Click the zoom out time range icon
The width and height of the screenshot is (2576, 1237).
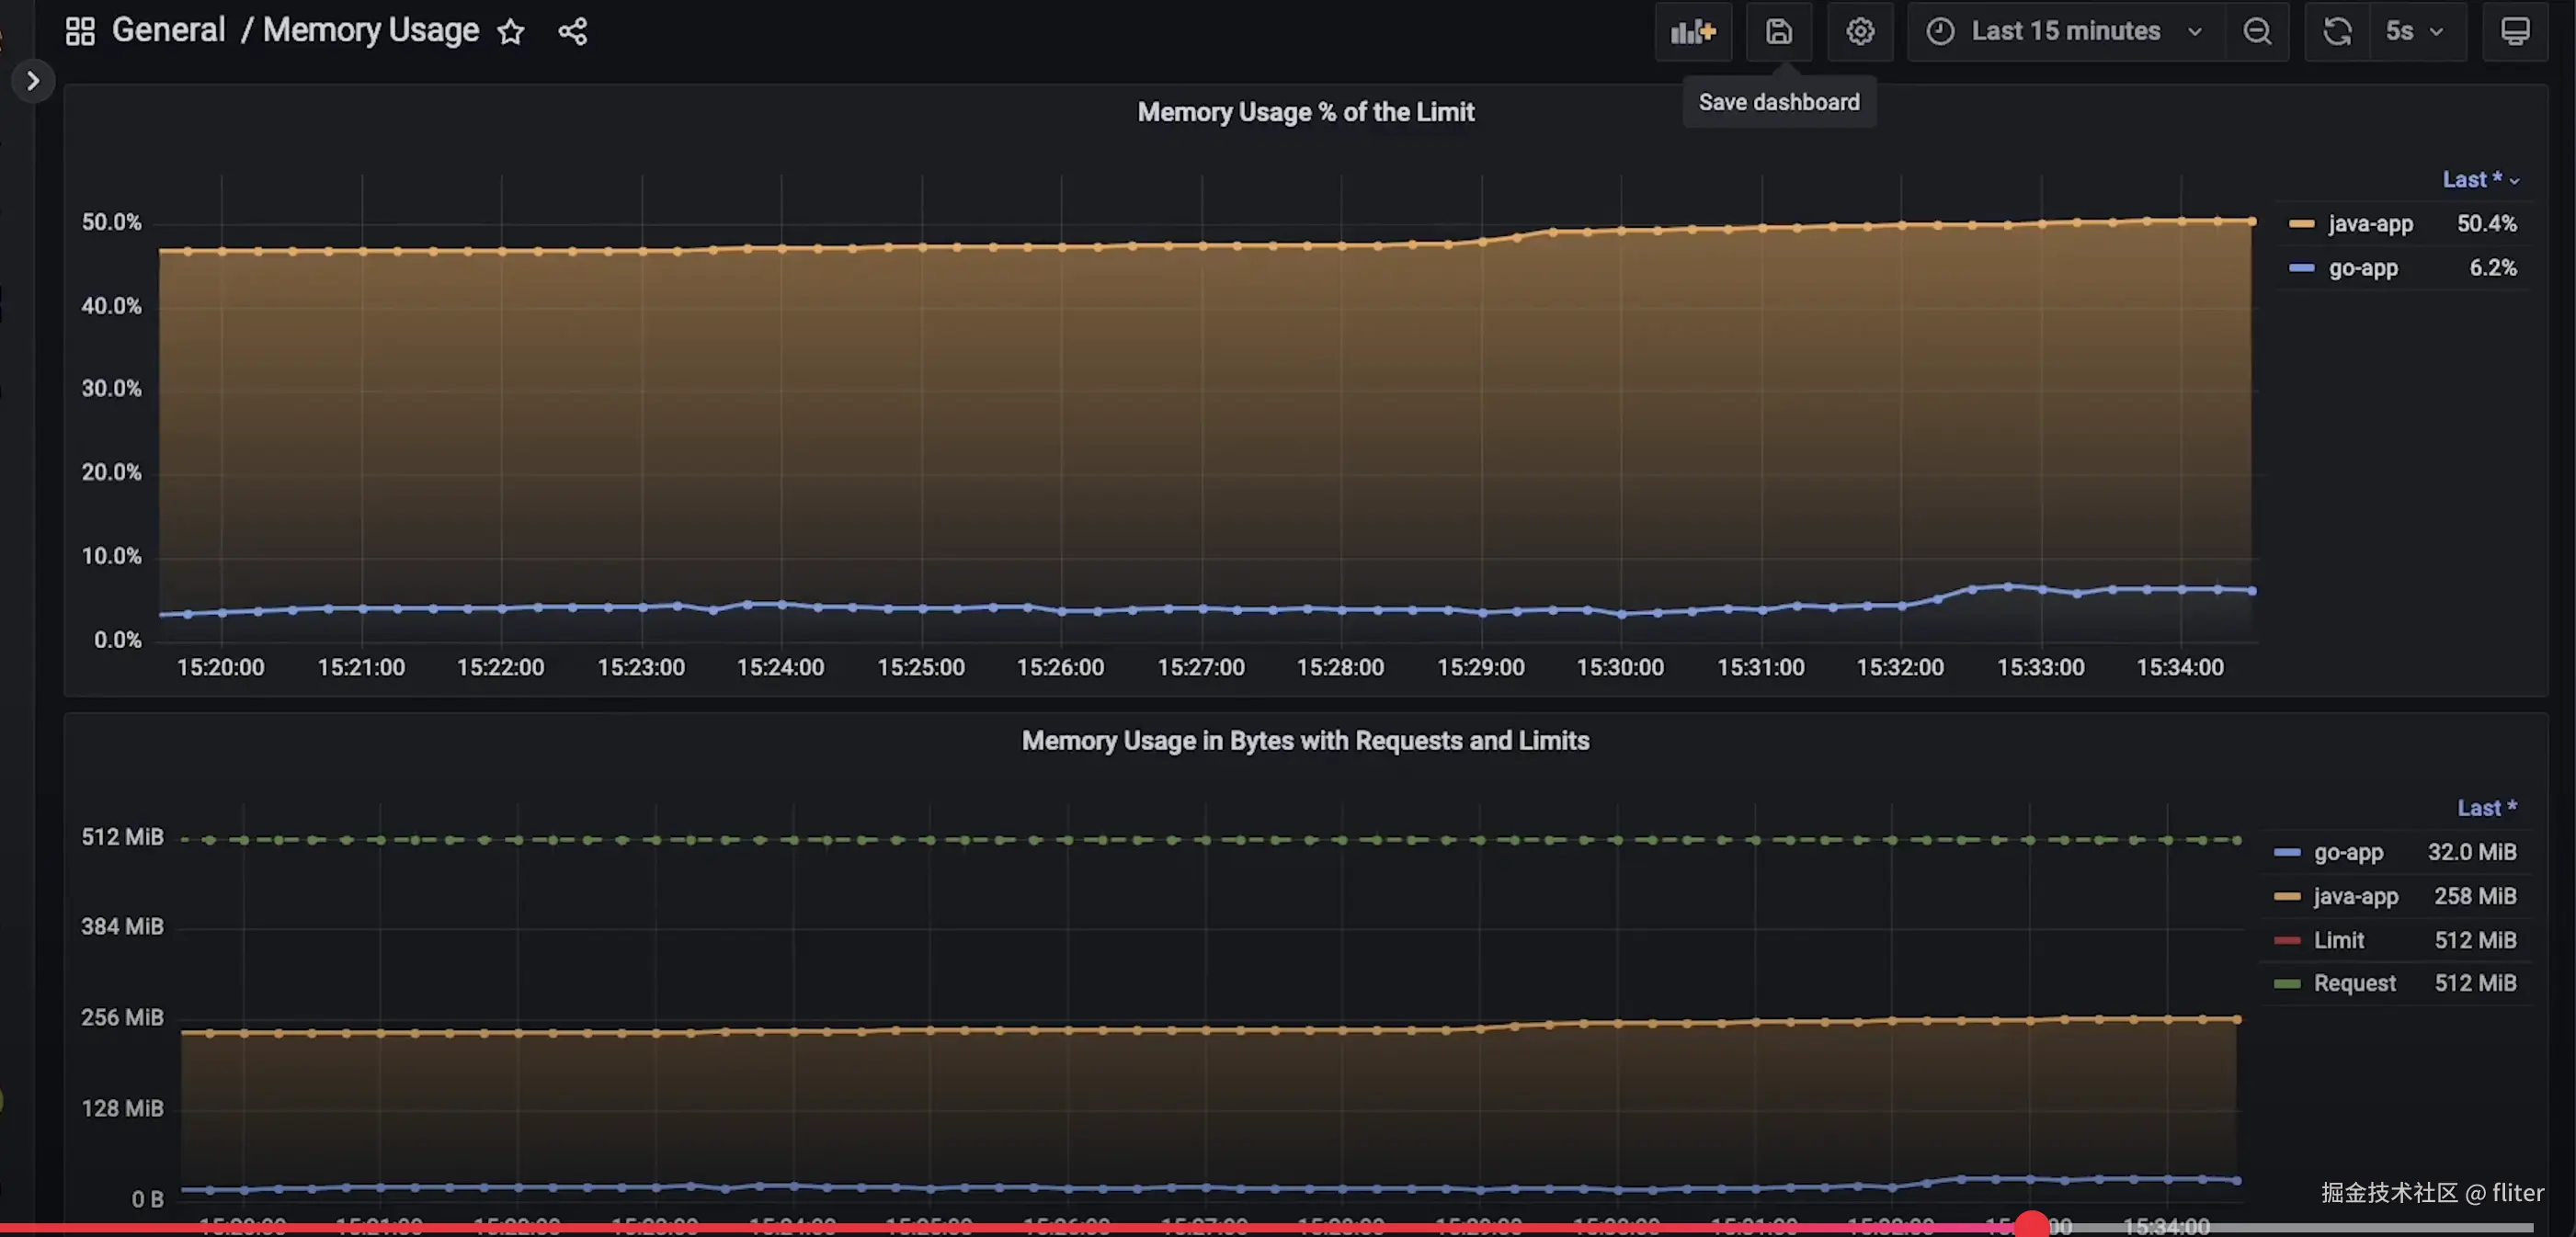pos(2256,32)
